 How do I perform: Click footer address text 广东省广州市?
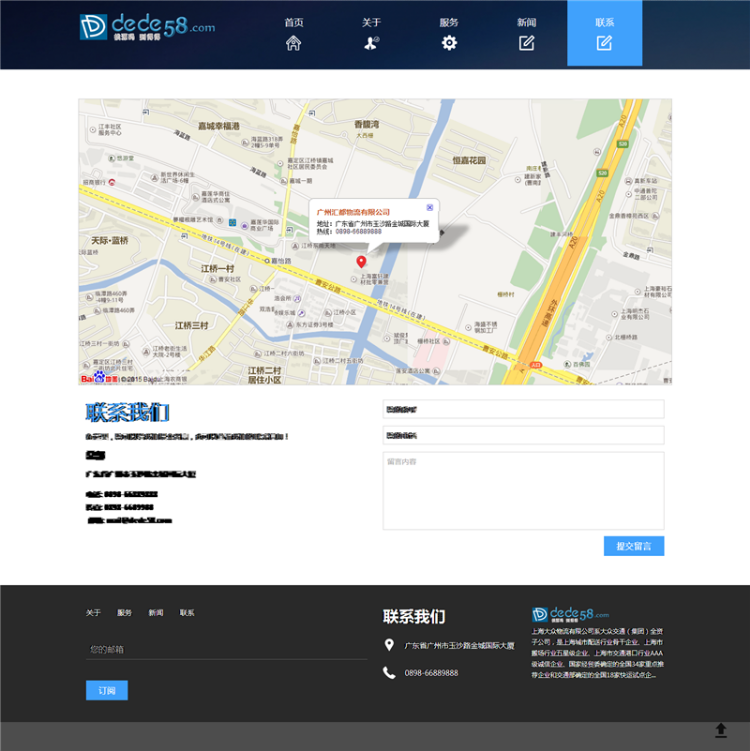click(x=459, y=646)
